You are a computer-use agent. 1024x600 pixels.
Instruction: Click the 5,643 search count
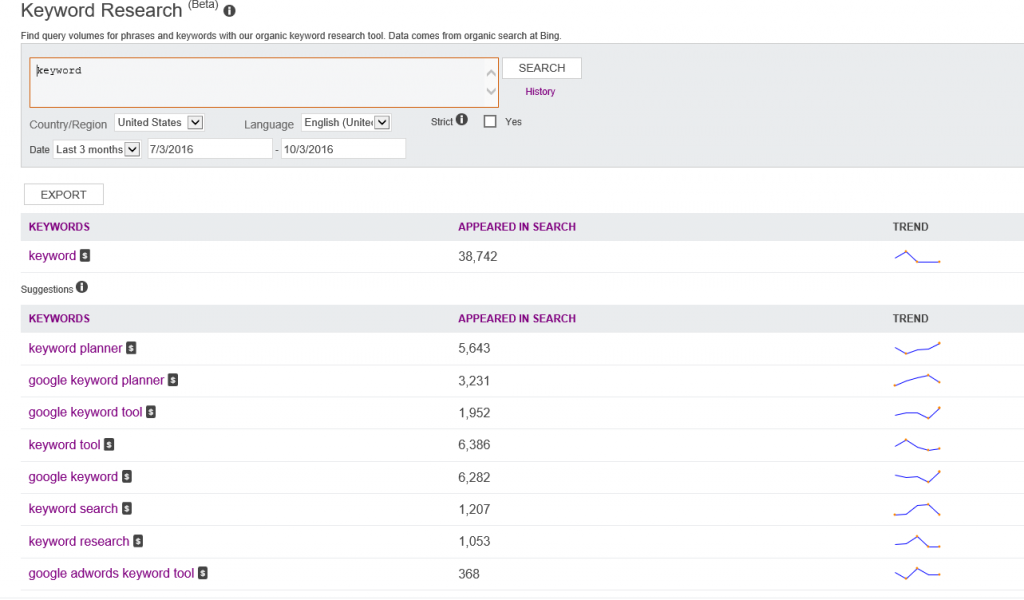tap(474, 348)
